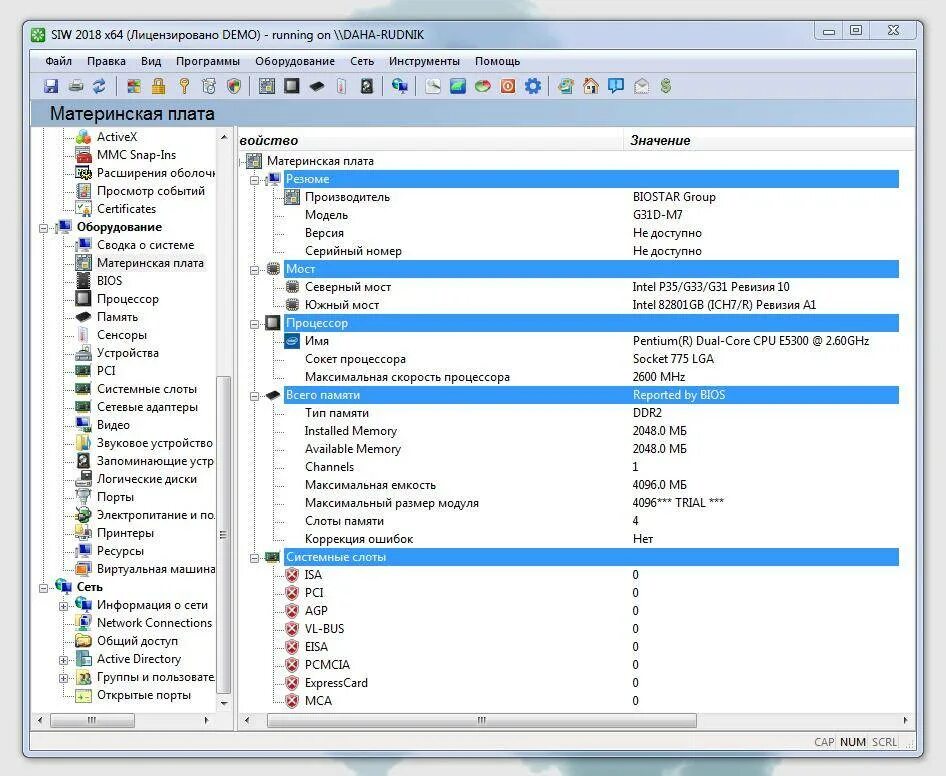Select Процессор in the left tree

pyautogui.click(x=128, y=299)
